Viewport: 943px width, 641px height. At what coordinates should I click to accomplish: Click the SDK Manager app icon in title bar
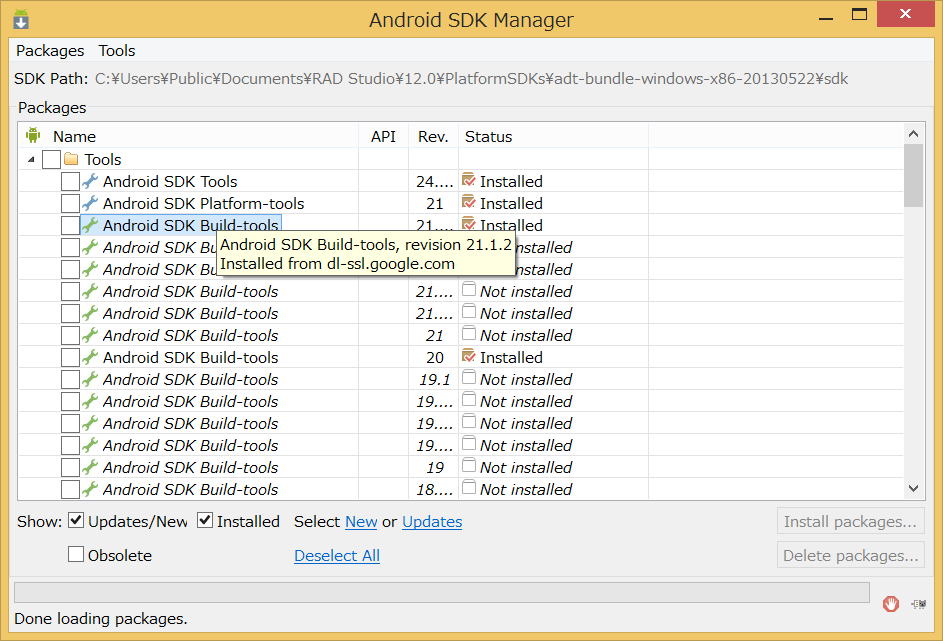pyautogui.click(x=21, y=20)
